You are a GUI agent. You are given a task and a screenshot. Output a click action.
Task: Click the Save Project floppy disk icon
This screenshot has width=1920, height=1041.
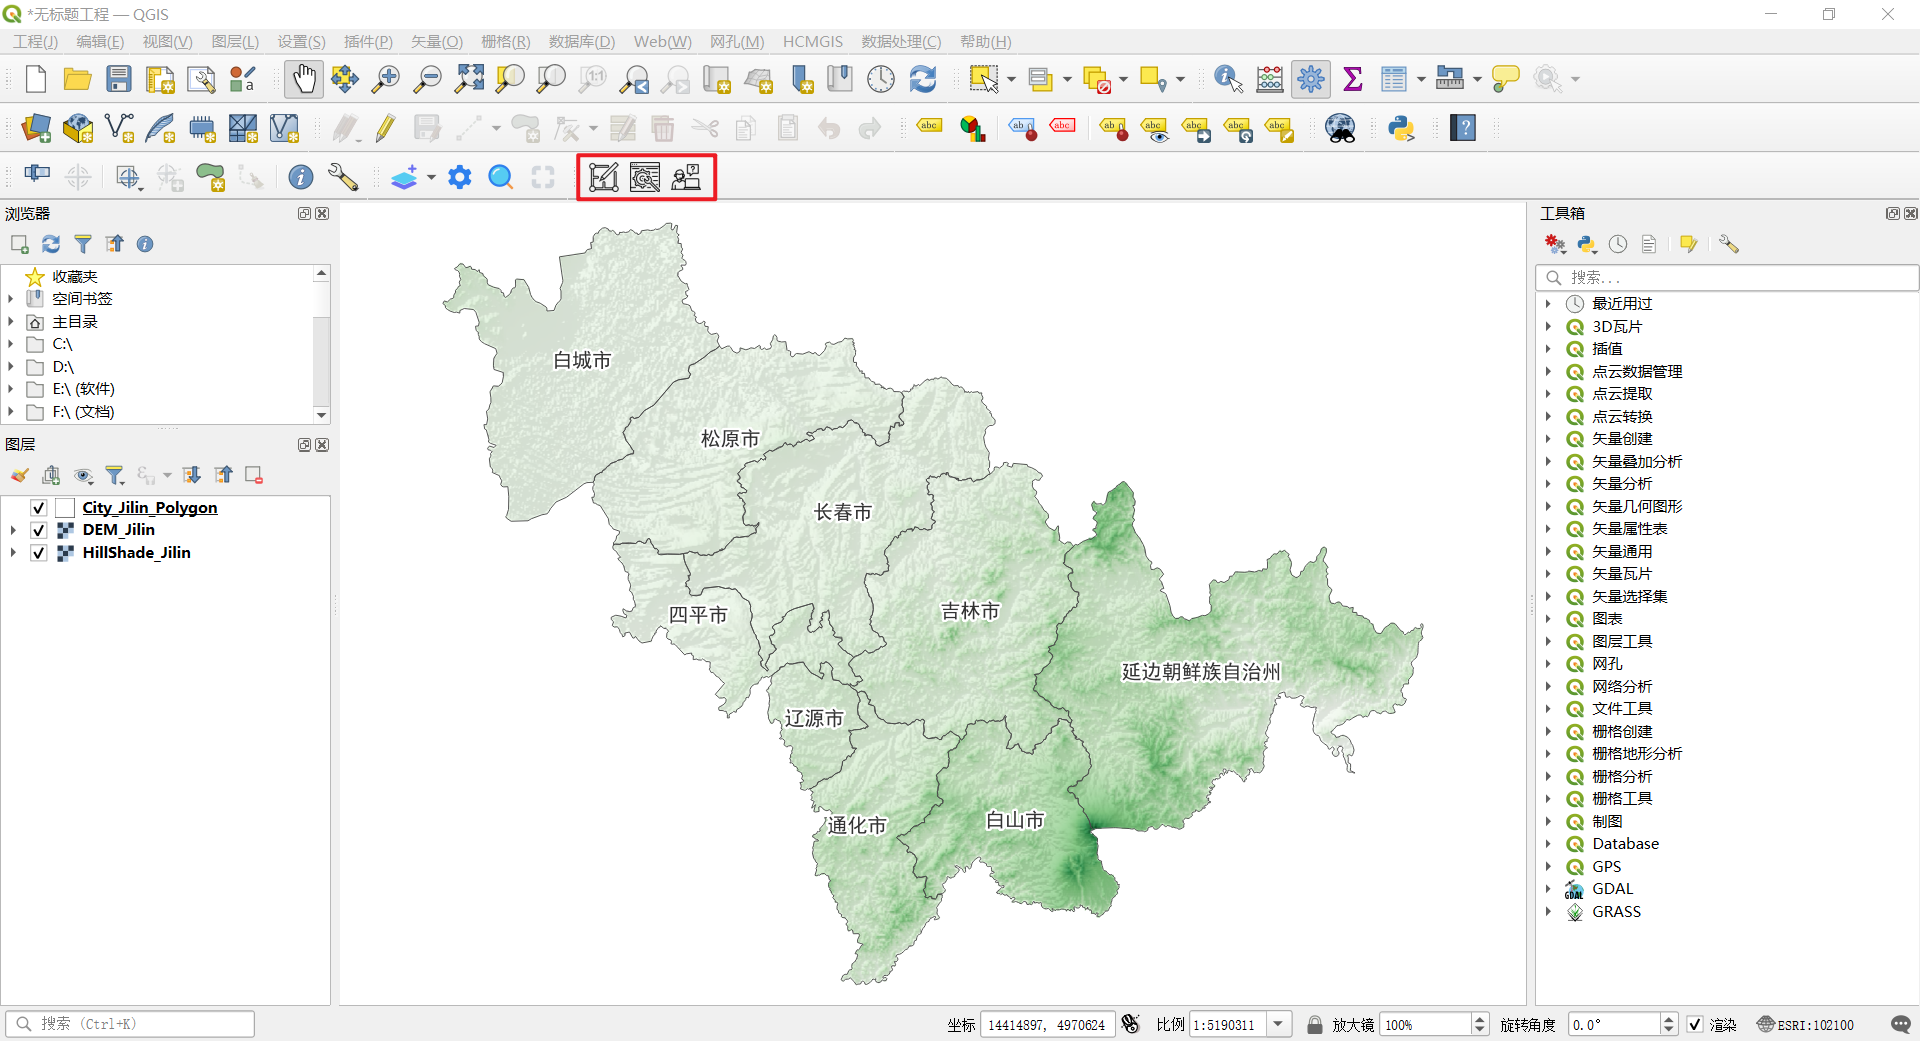coord(119,79)
